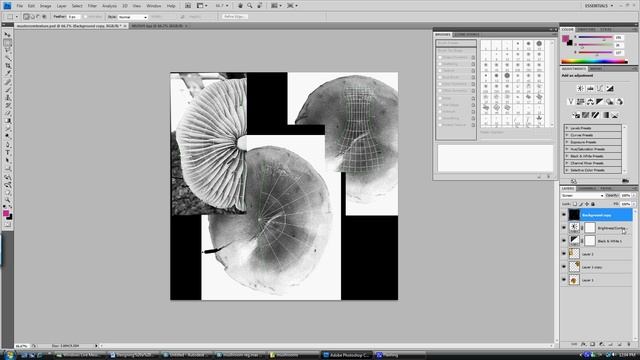Viewport: 640px width, 360px height.
Task: Open Brush Presets in Brushes panel
Action: [456, 43]
